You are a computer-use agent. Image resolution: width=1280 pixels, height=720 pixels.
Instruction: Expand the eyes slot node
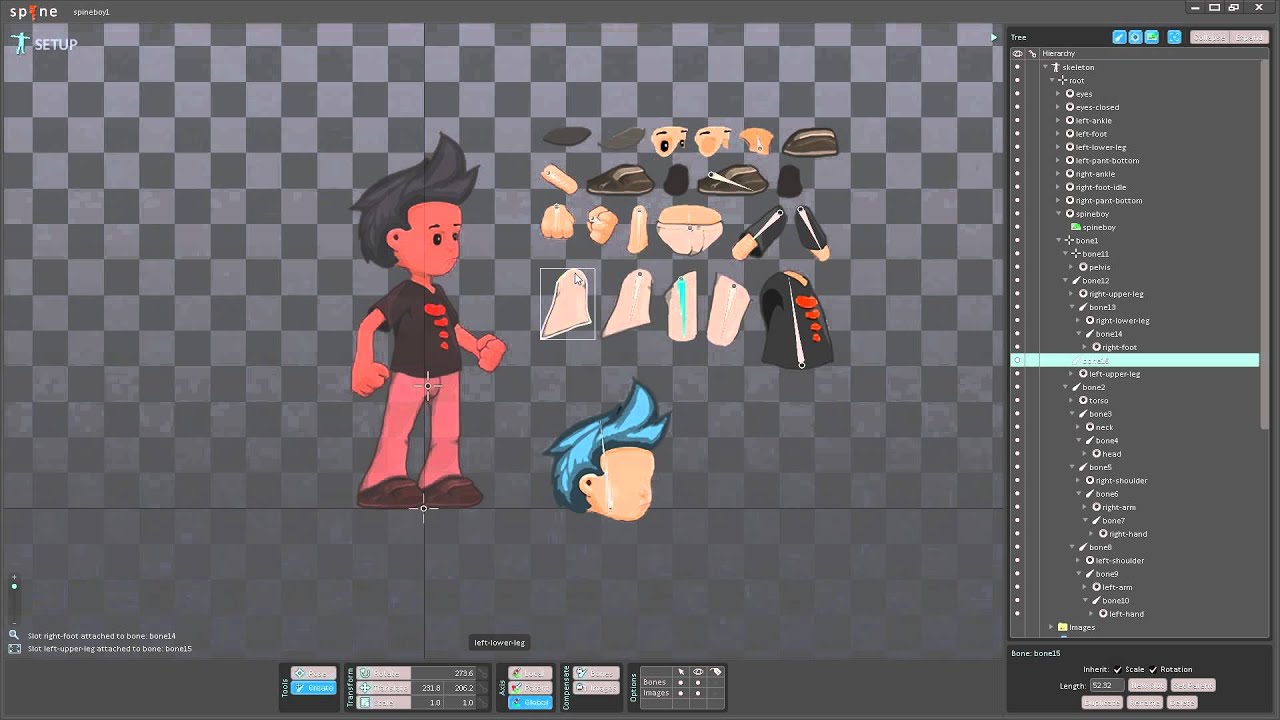[1058, 94]
